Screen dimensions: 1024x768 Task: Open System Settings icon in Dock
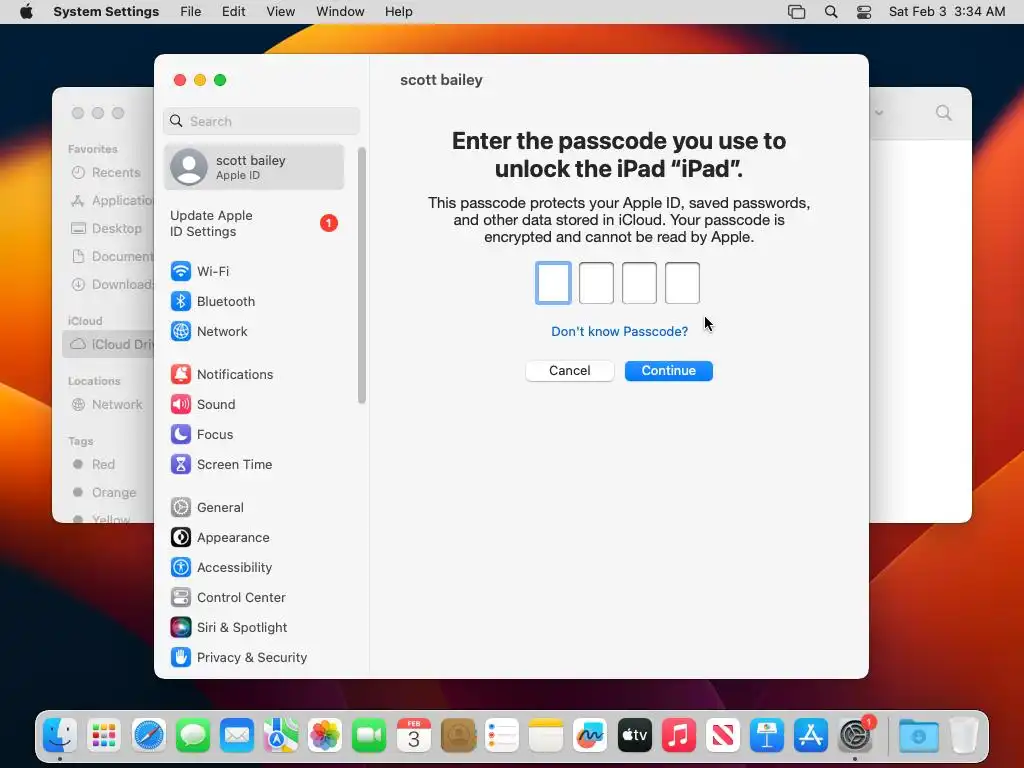[x=855, y=736]
